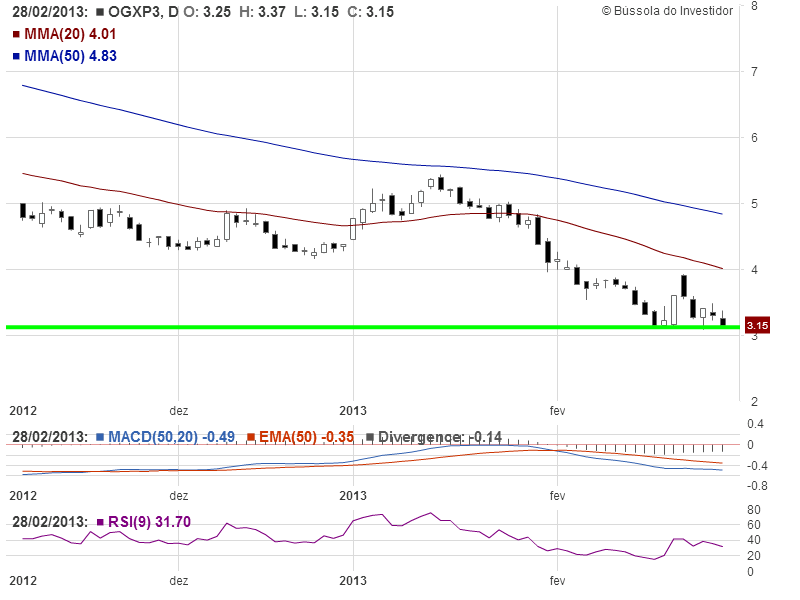This screenshot has height=600, width=800.
Task: Click the 'fev' label under price chart
Action: [x=557, y=411]
